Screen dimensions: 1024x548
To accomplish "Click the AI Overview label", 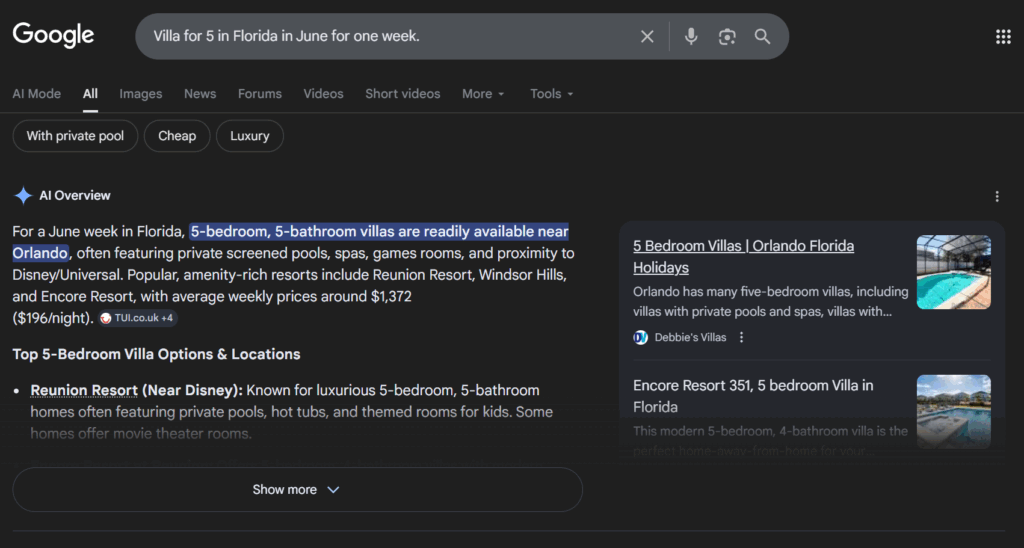I will pos(74,195).
